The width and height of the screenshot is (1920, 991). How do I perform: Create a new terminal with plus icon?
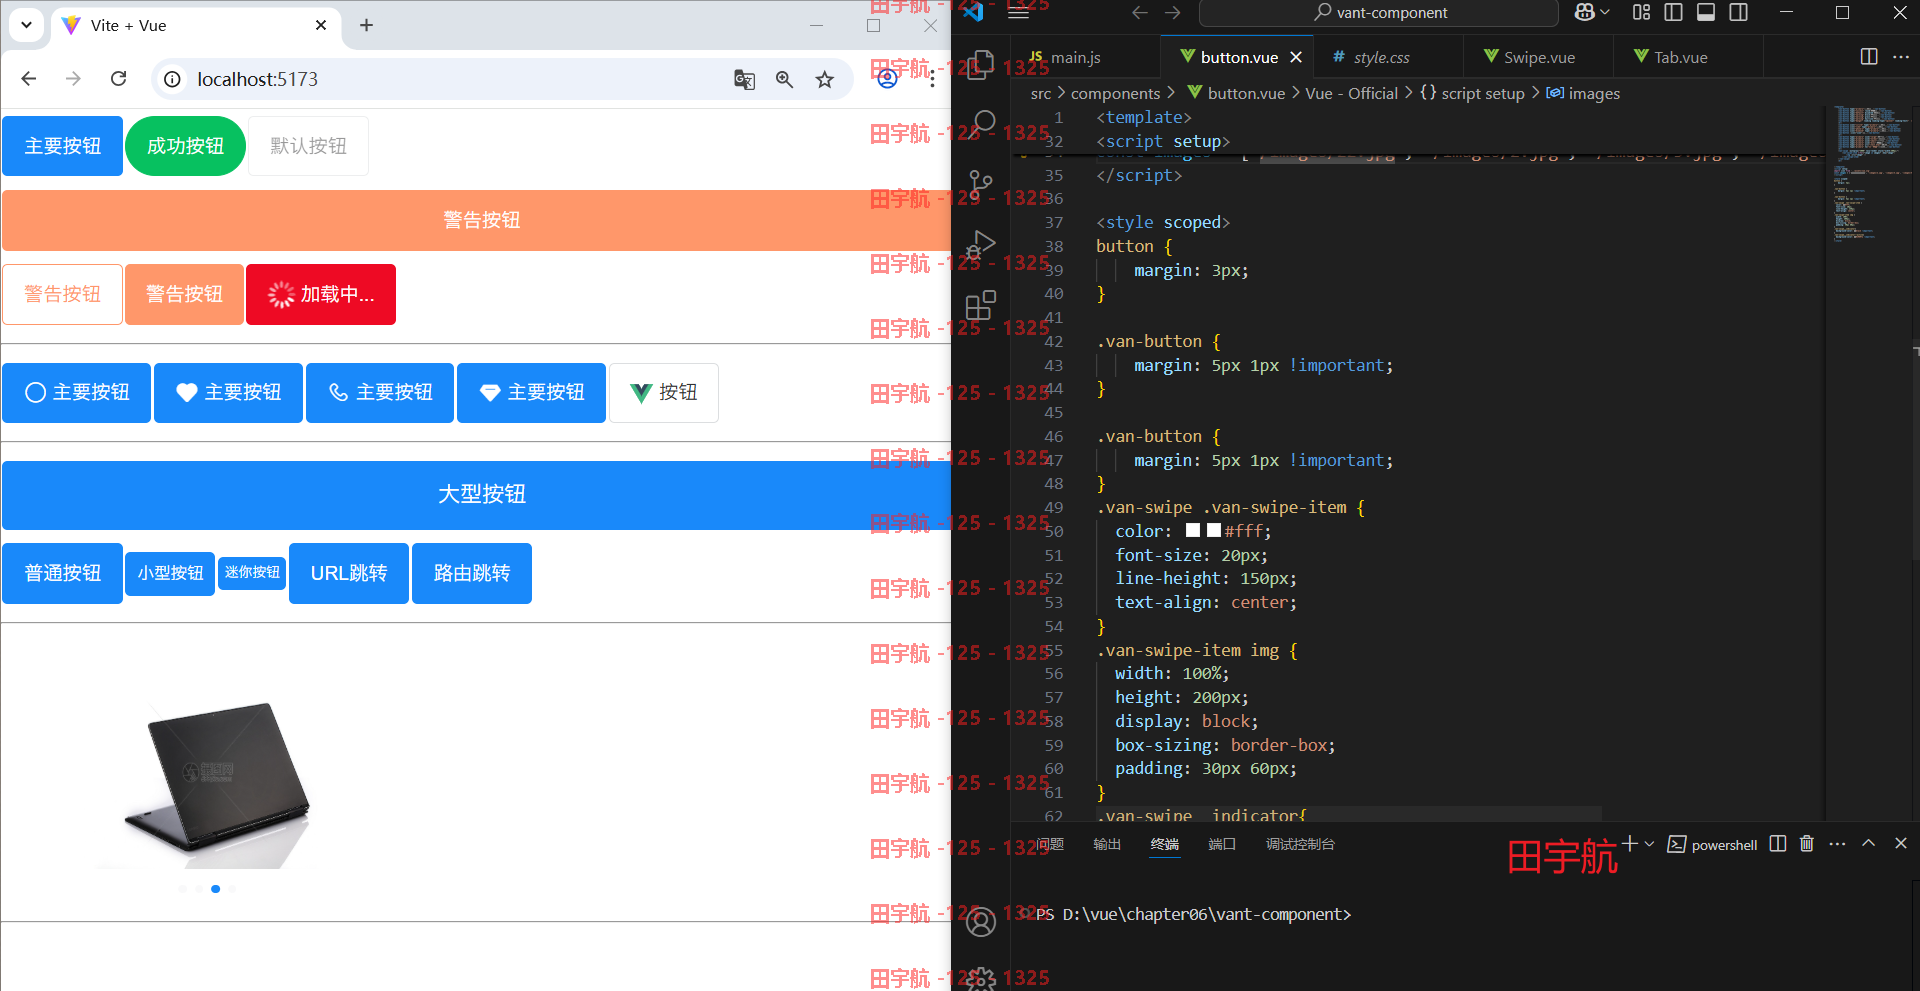point(1630,844)
